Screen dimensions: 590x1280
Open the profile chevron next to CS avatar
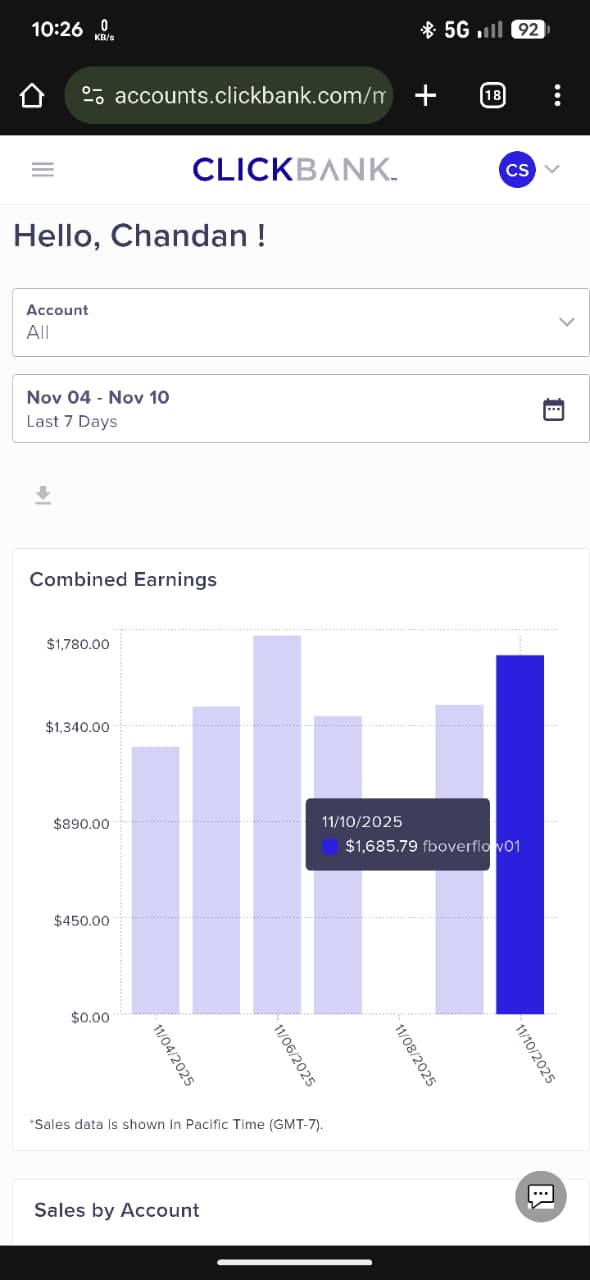click(x=551, y=169)
